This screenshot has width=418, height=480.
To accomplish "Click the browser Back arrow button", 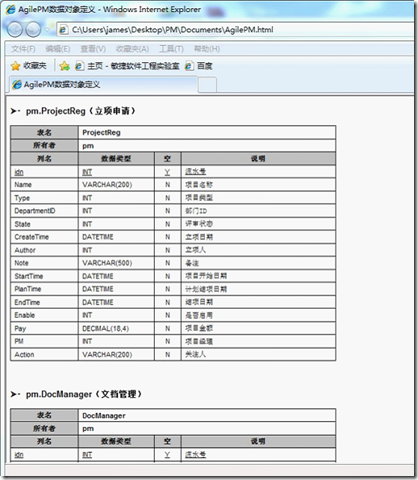I will click(x=15, y=30).
